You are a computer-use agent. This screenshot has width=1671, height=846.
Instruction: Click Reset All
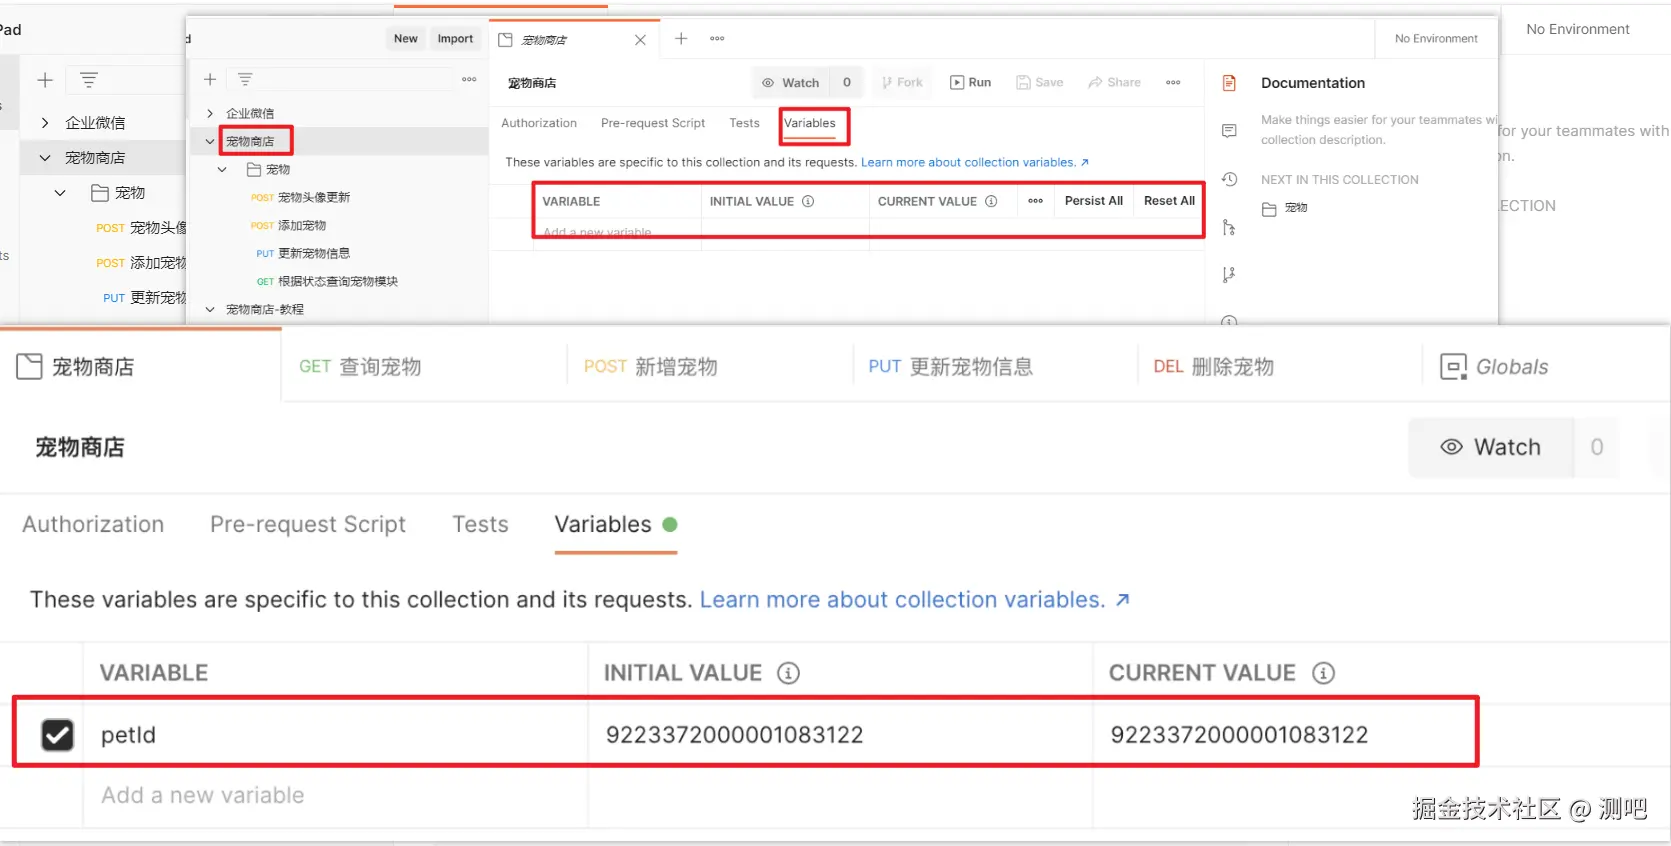pyautogui.click(x=1169, y=201)
